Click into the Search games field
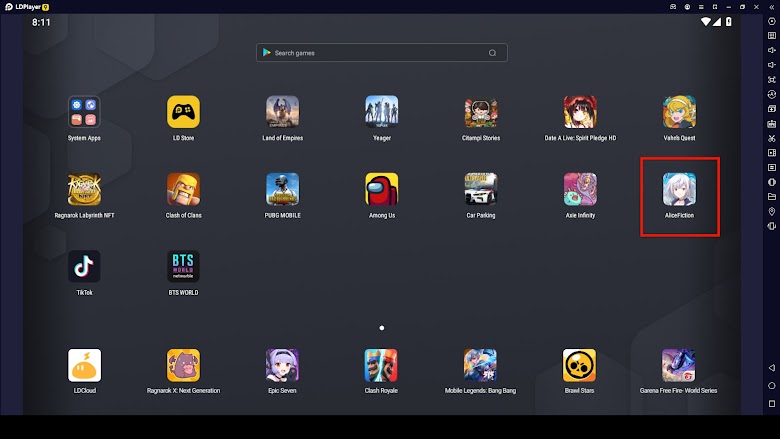 [x=382, y=53]
